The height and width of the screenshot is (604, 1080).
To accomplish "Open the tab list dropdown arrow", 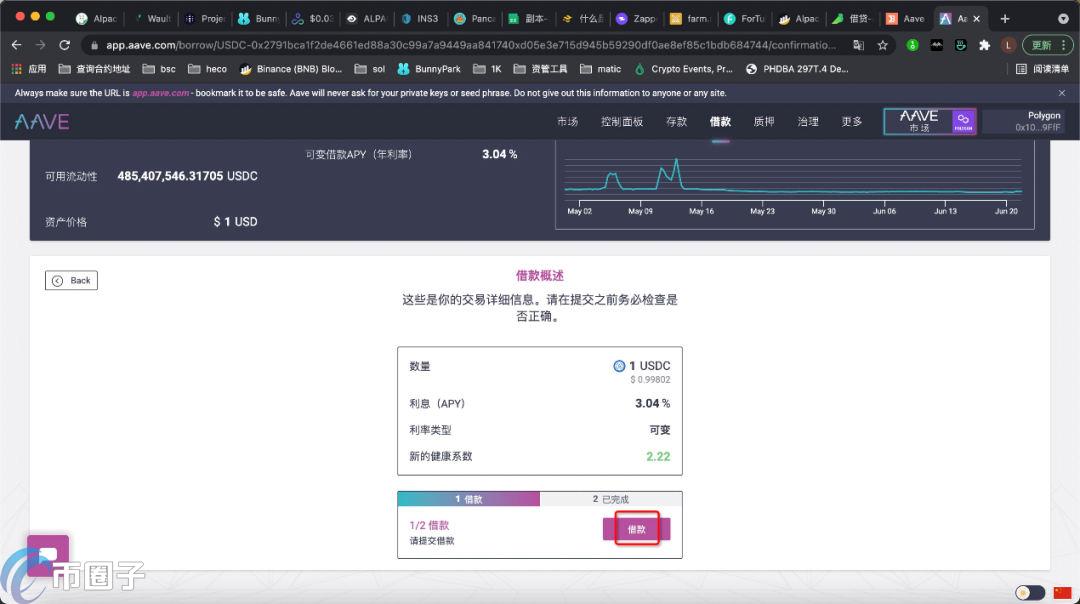I will (x=1063, y=19).
